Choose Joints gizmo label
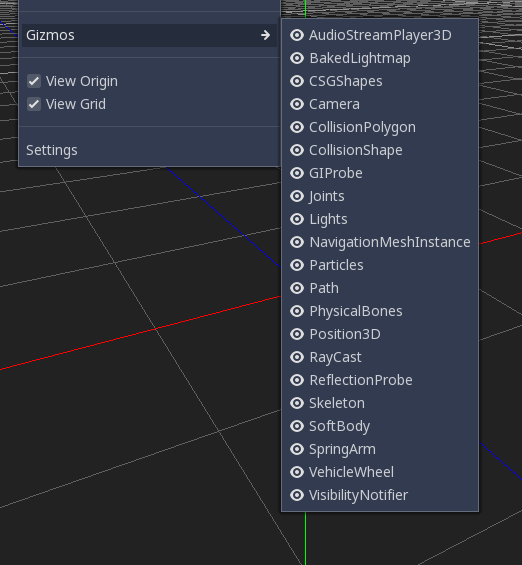The height and width of the screenshot is (565, 522). (327, 197)
